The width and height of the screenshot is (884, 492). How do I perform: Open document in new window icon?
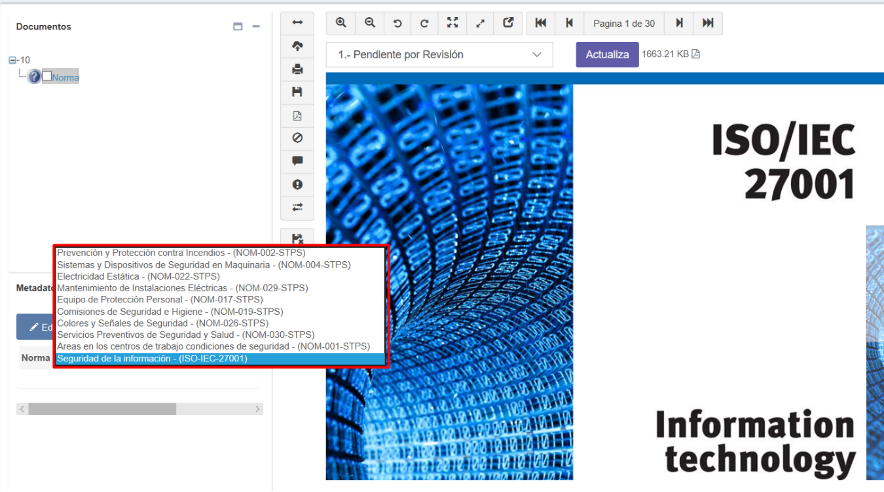pyautogui.click(x=508, y=23)
